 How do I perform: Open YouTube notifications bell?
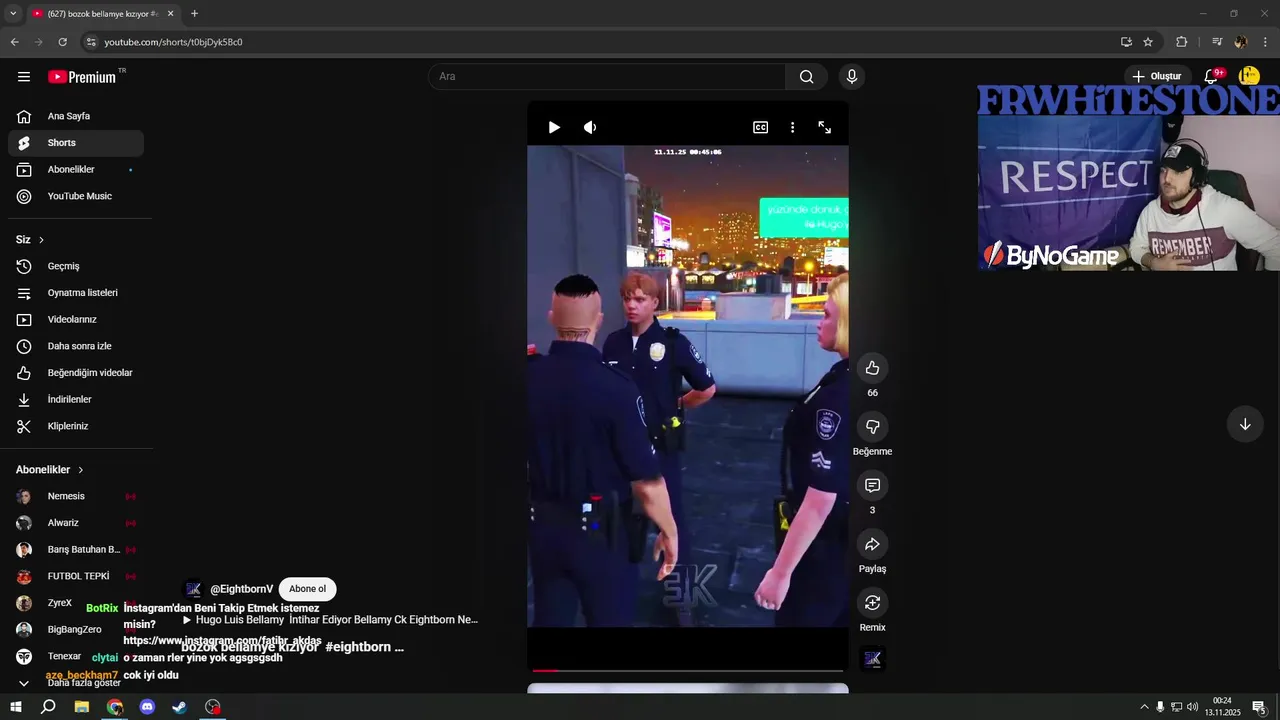click(1211, 76)
